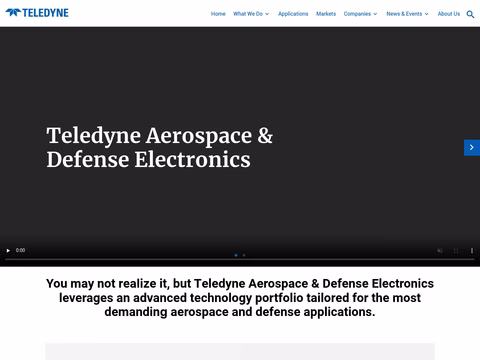The image size is (480, 360).
Task: Open the About Us page
Action: (449, 14)
